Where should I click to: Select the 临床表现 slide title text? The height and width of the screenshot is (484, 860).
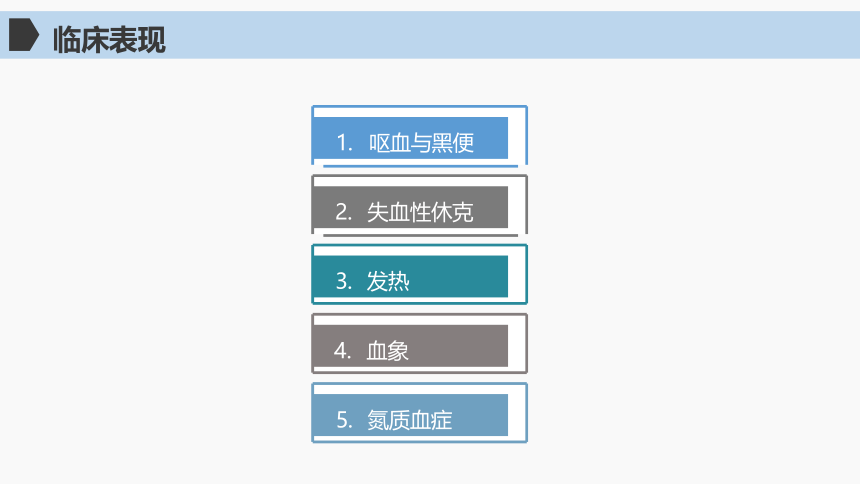[x=109, y=40]
